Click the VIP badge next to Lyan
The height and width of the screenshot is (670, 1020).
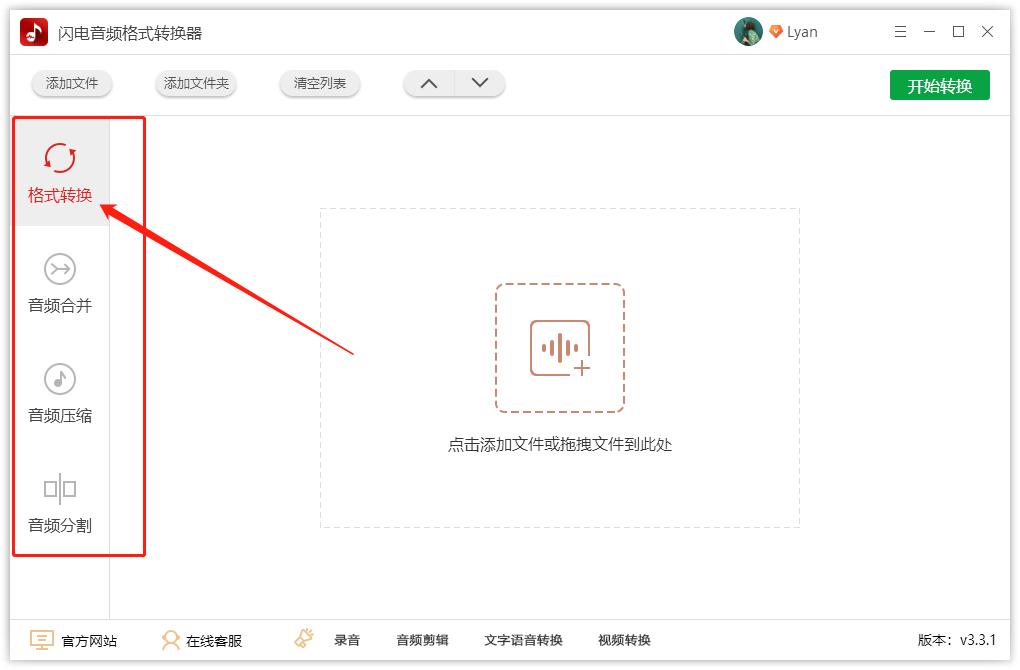click(776, 31)
